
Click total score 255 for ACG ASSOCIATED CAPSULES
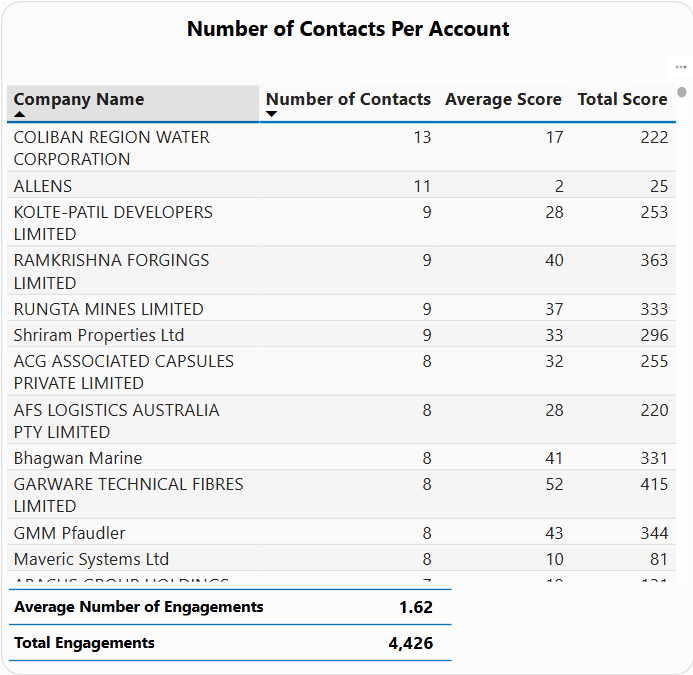(x=654, y=361)
